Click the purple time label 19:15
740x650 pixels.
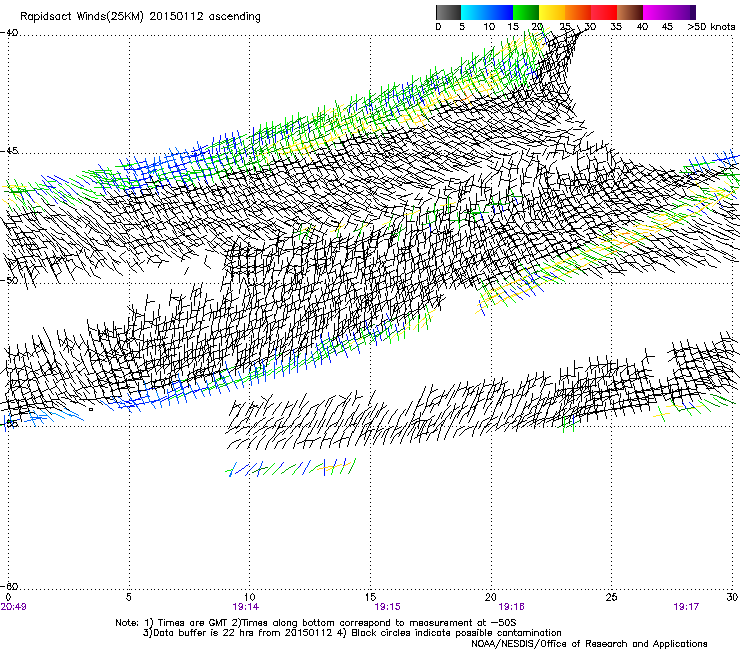click(x=387, y=607)
